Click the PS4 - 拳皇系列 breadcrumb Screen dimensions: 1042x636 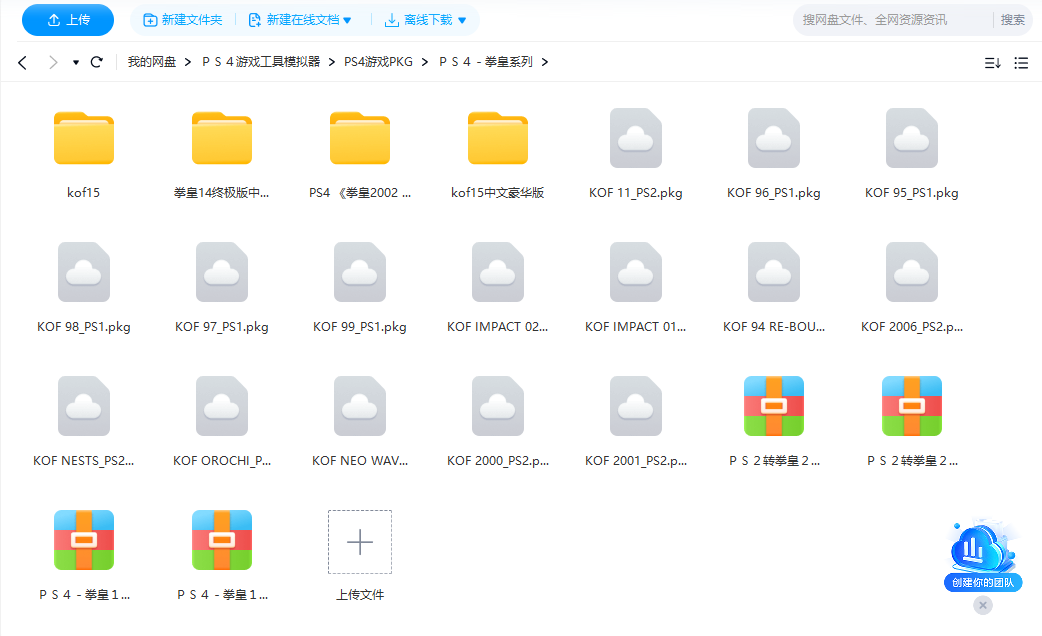(486, 62)
